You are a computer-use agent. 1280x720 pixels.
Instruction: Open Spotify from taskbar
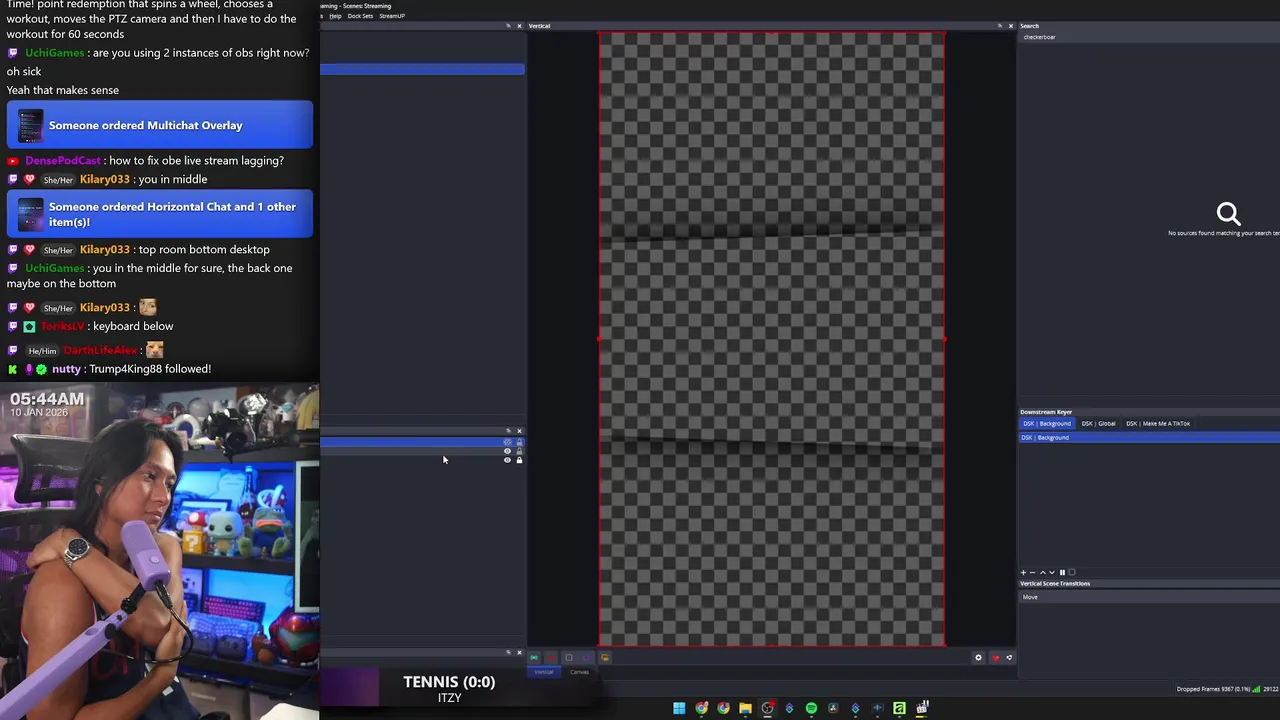pyautogui.click(x=811, y=708)
